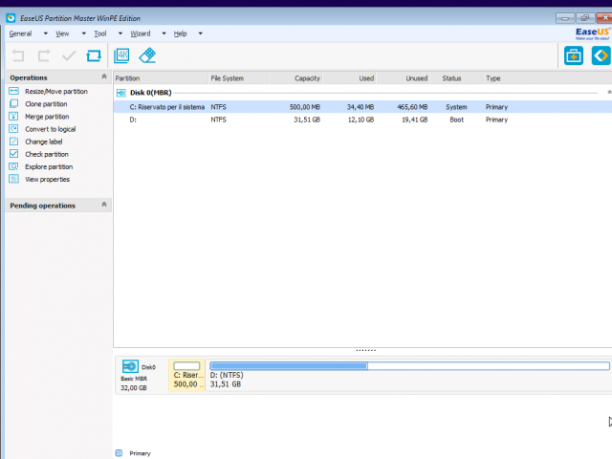Sort by the Used column header
The width and height of the screenshot is (612, 459).
349,78
